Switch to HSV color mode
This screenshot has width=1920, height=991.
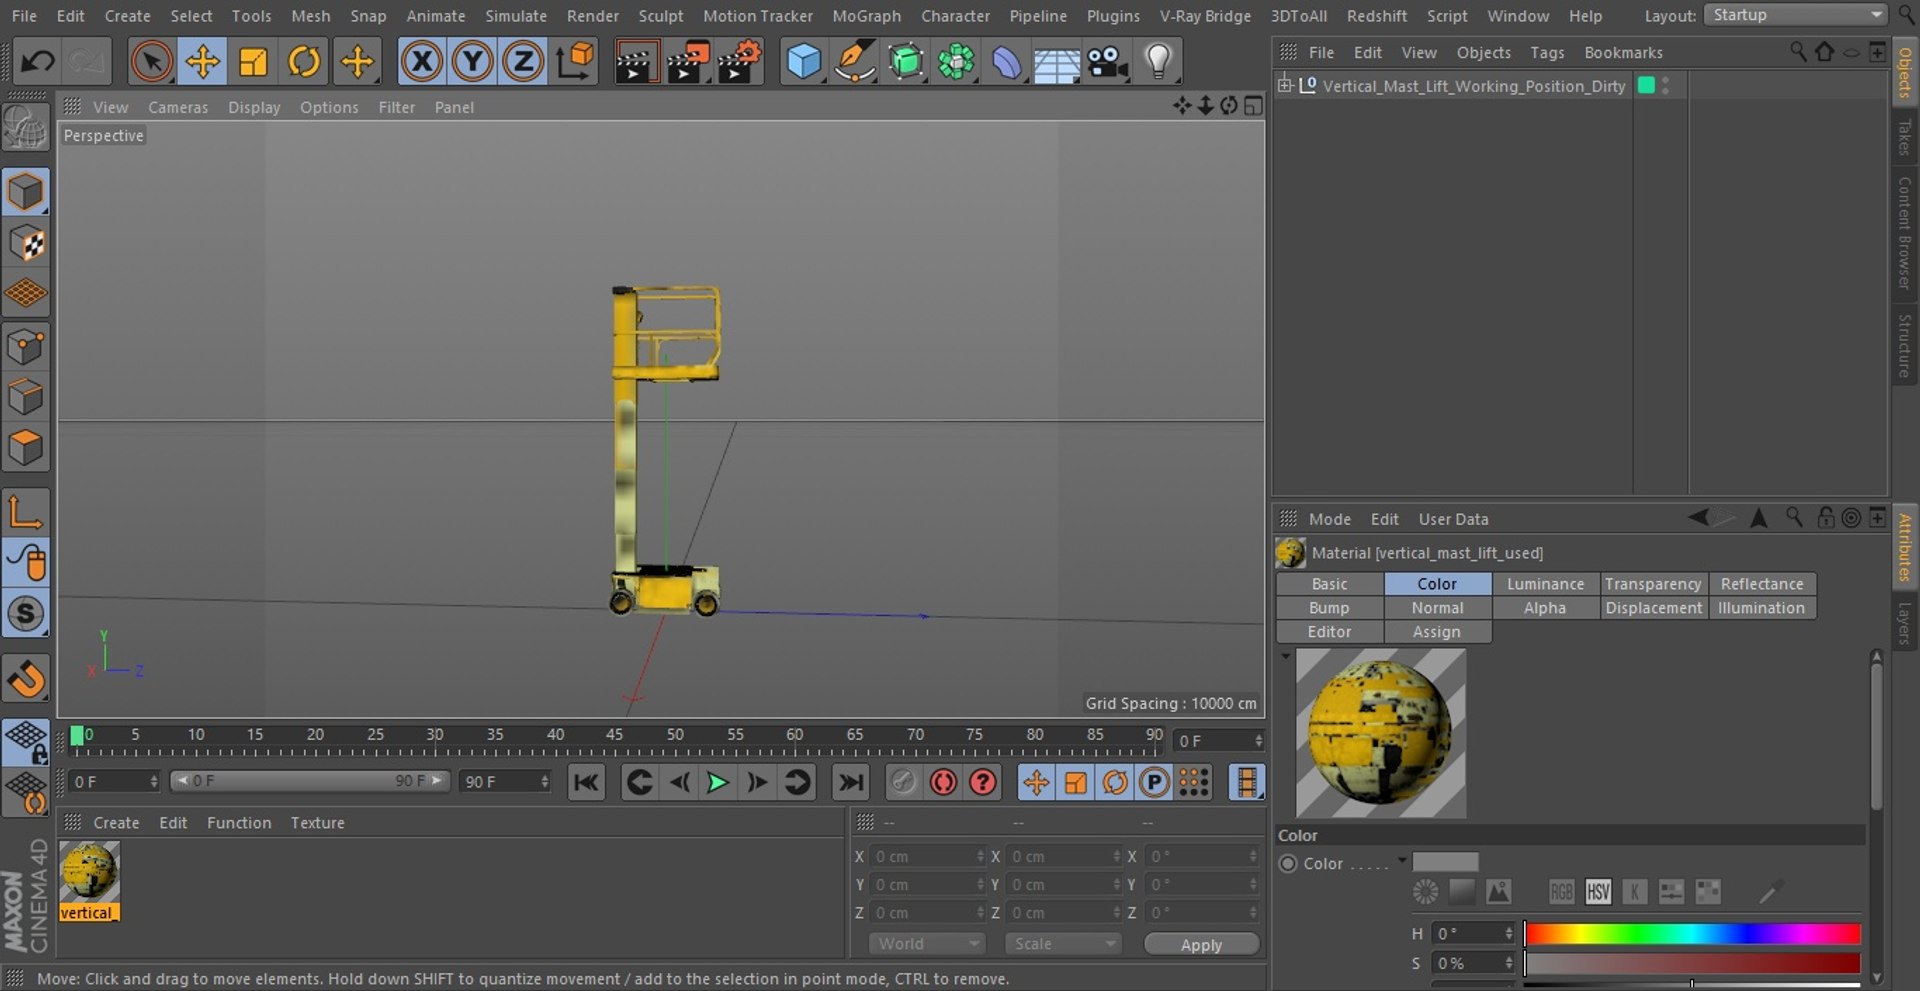(1598, 891)
